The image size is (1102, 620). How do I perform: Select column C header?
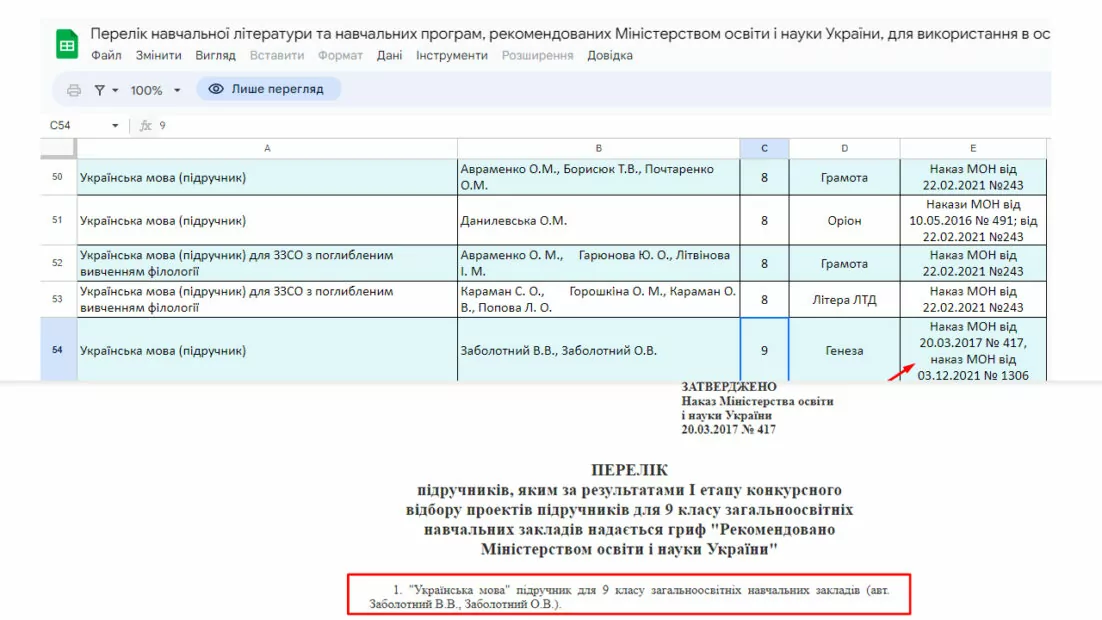(x=765, y=148)
